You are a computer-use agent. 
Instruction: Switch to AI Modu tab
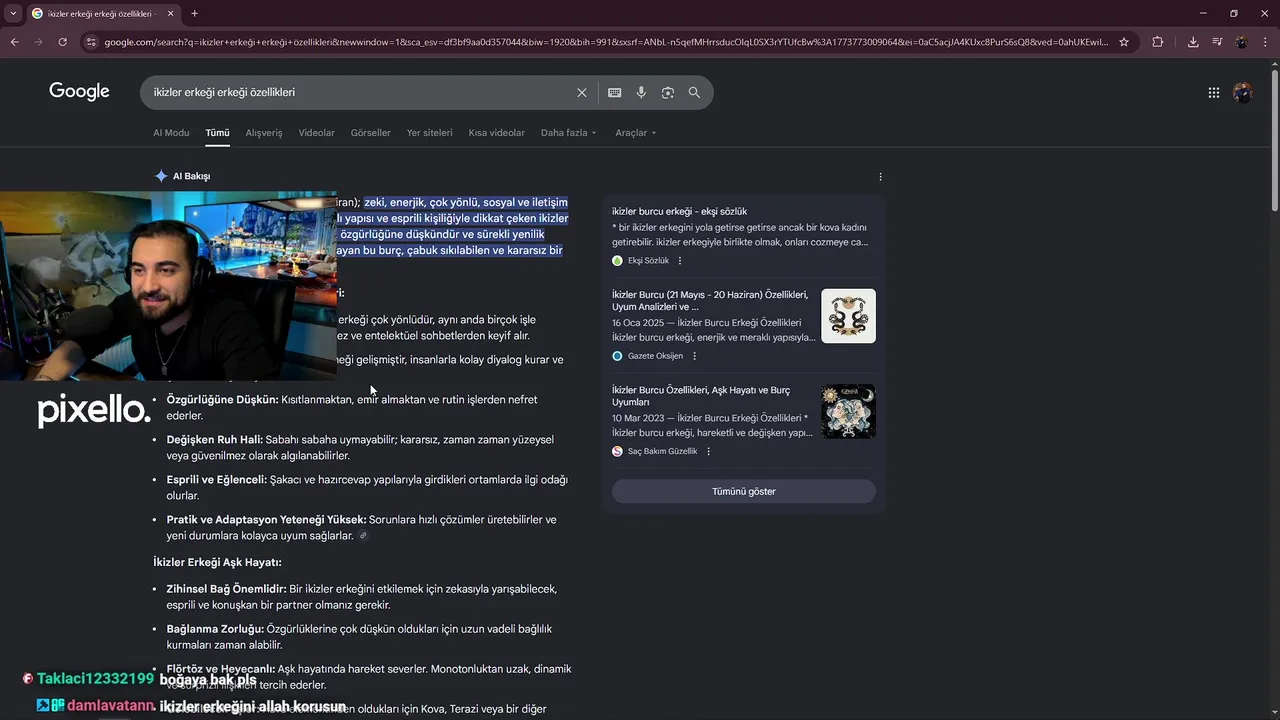point(171,133)
